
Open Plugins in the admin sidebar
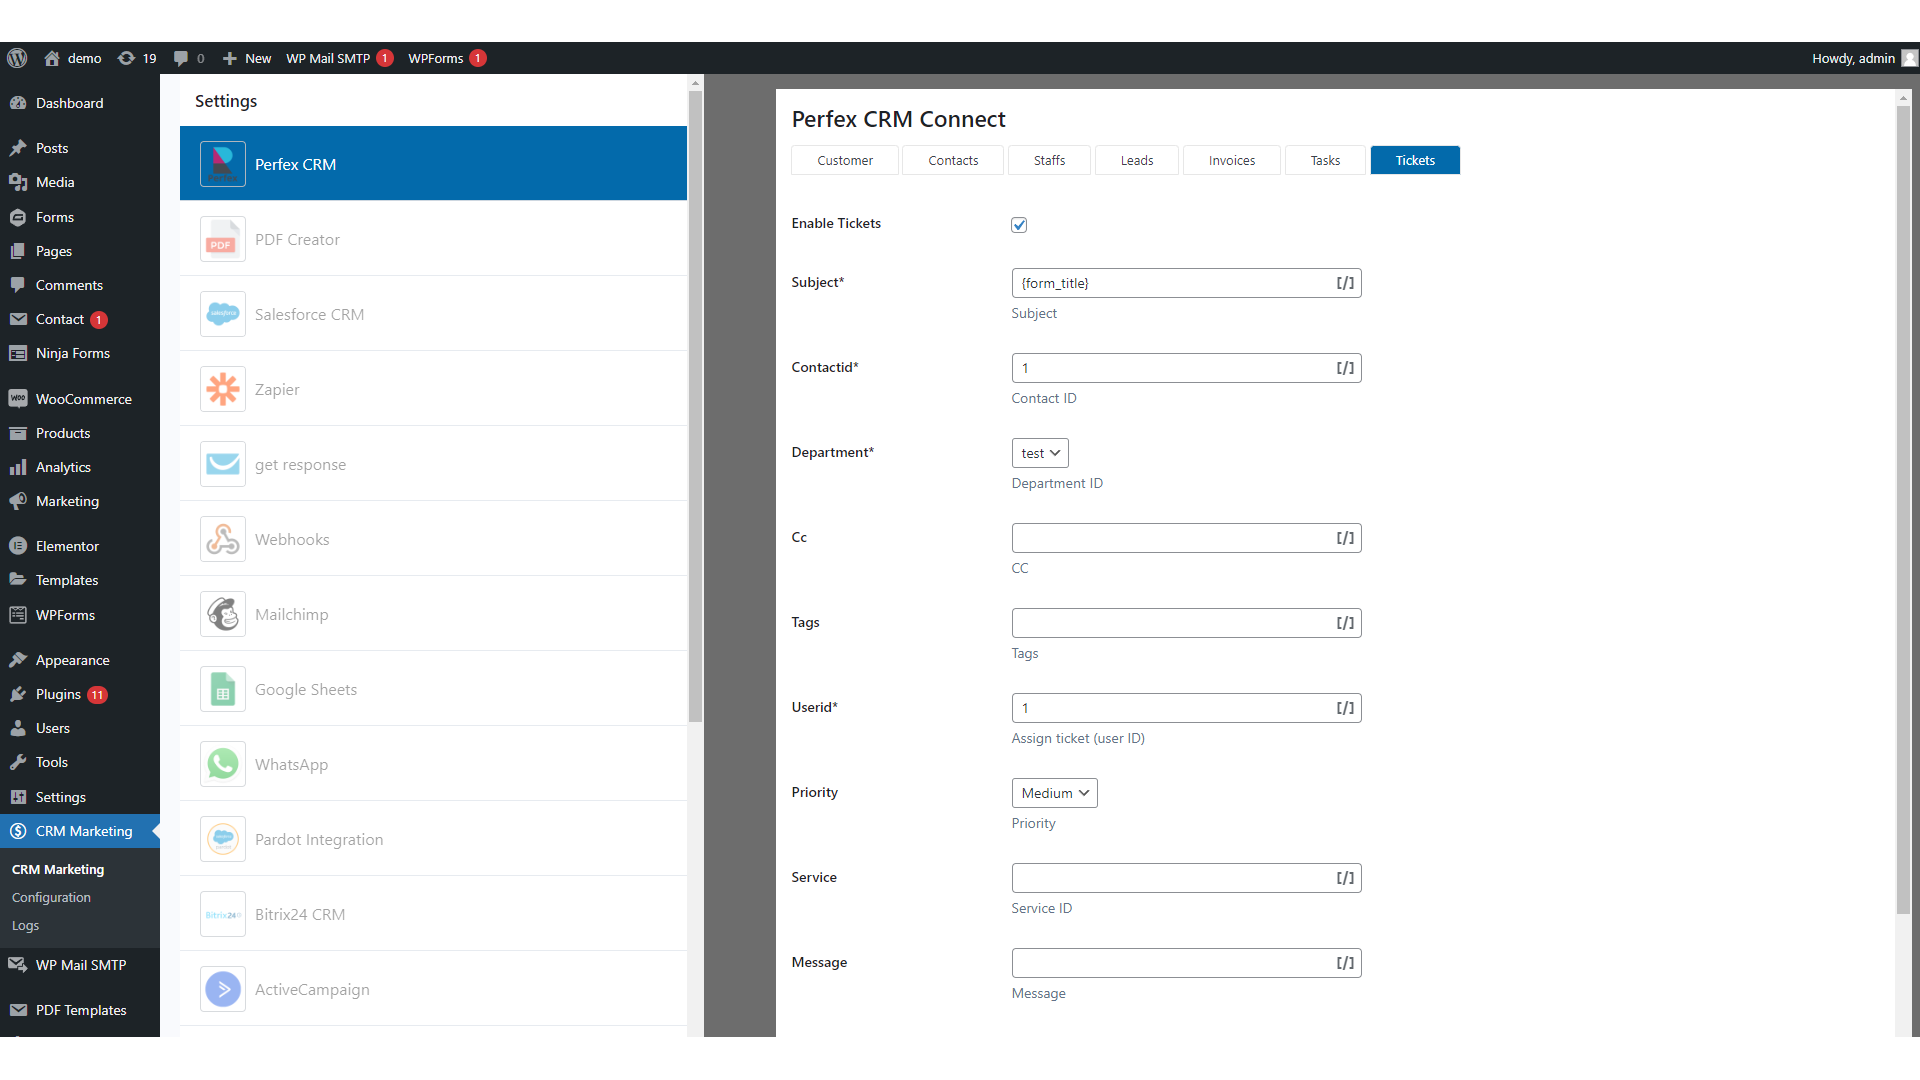coord(58,694)
